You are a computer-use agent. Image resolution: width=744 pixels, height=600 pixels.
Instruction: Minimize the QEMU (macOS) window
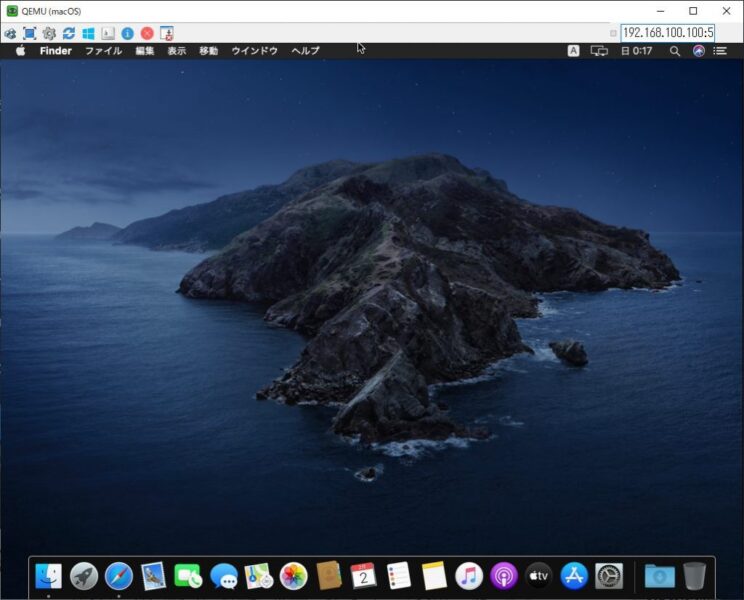point(660,11)
